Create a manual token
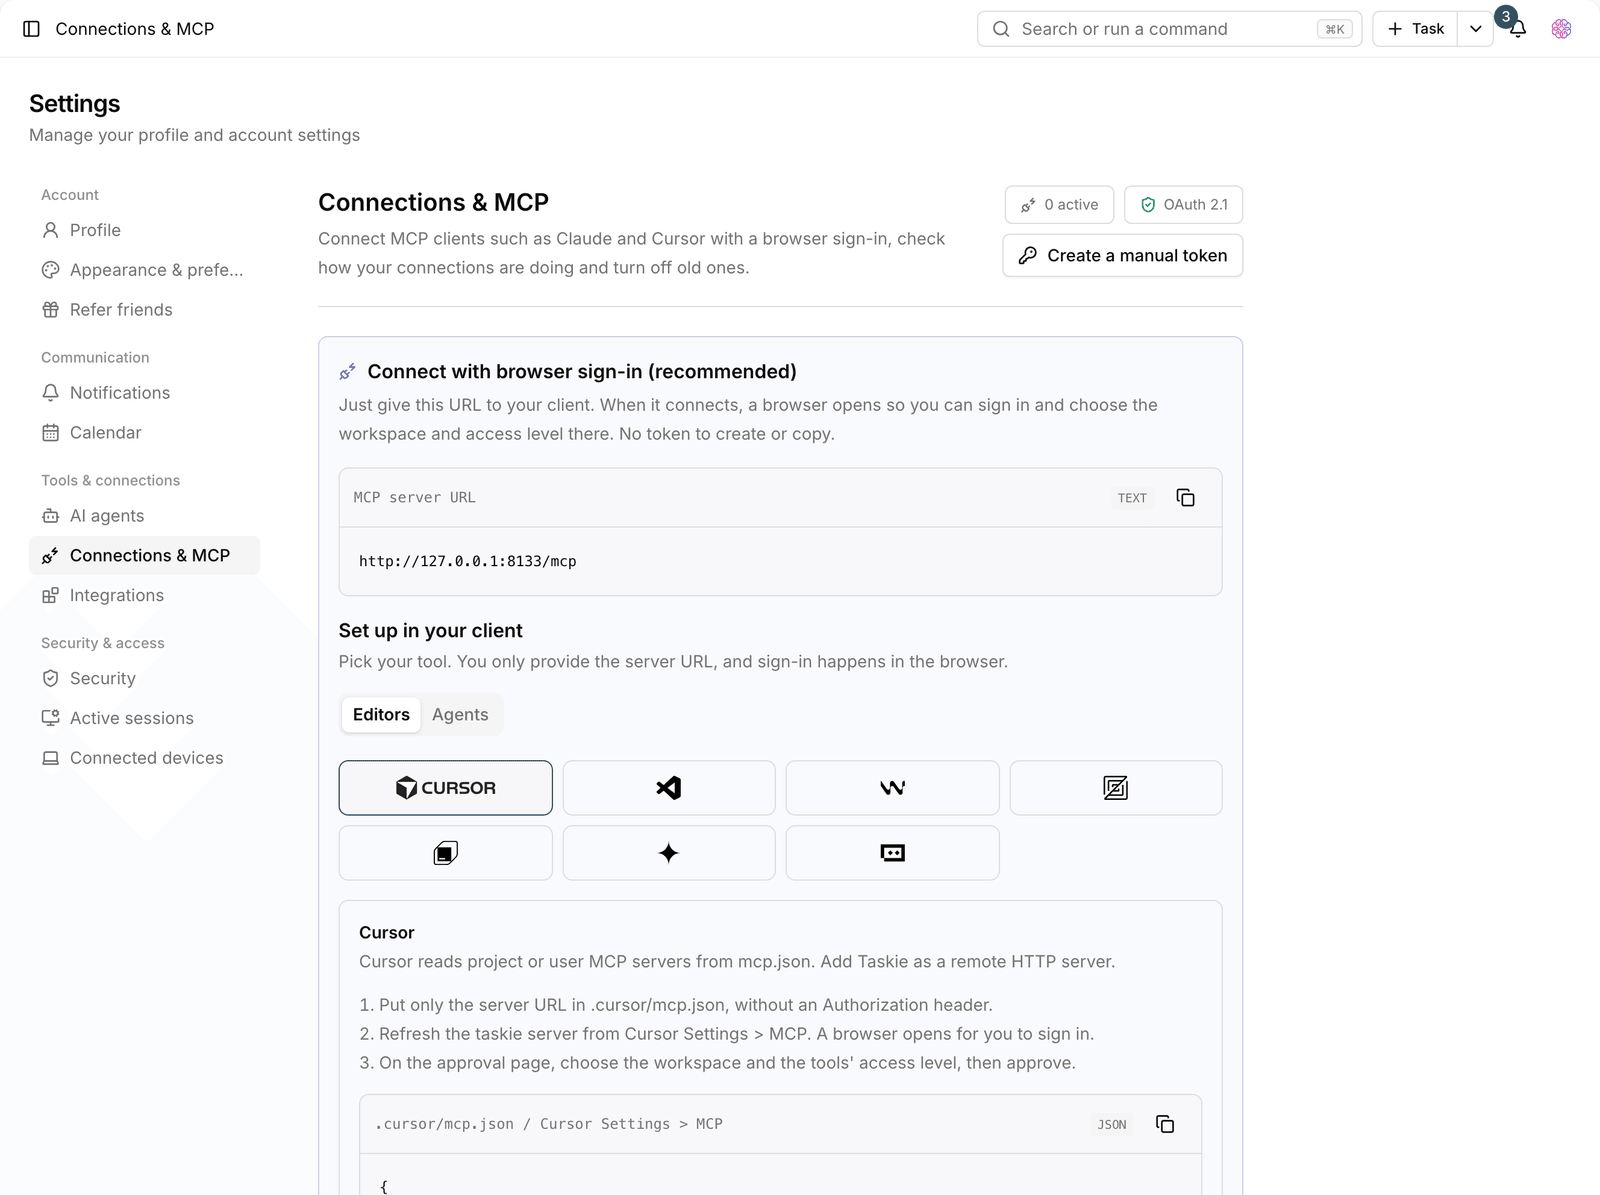 (1122, 256)
